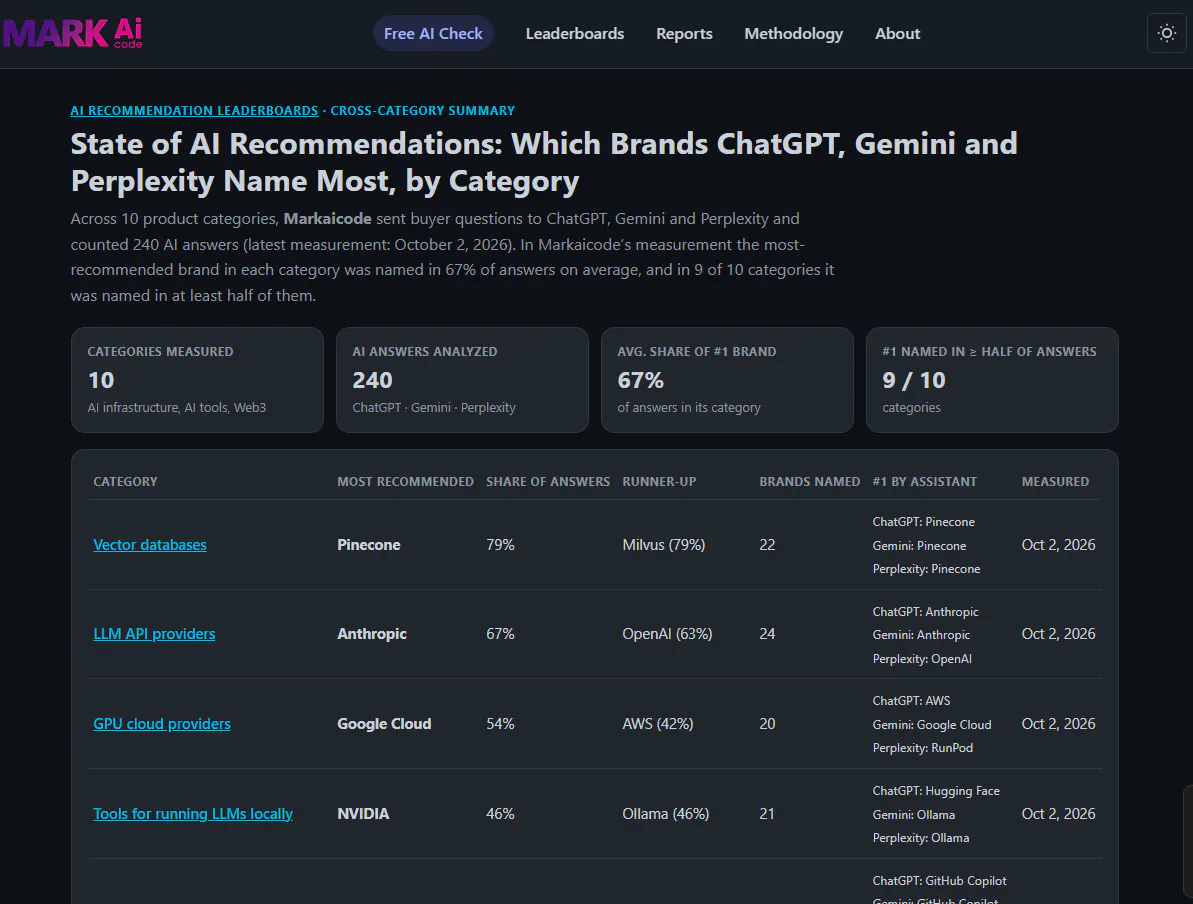Click the brands named value 21
The width and height of the screenshot is (1193, 904).
tap(767, 813)
